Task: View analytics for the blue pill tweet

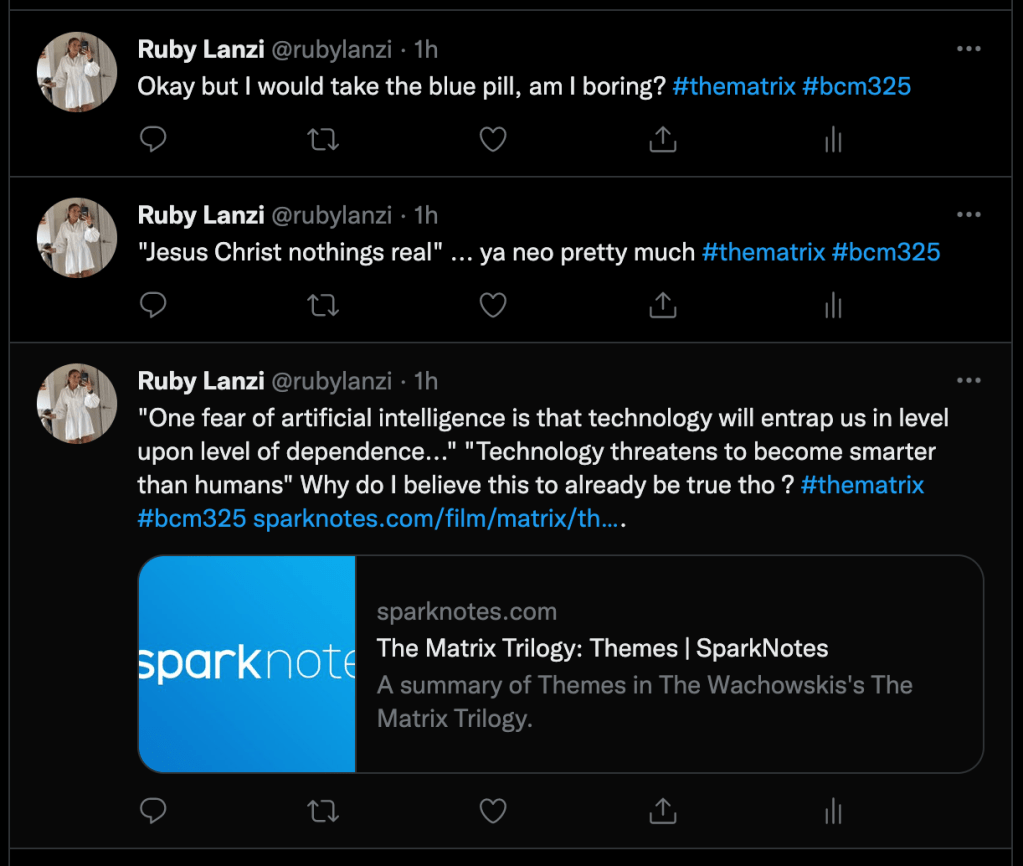Action: coord(832,140)
